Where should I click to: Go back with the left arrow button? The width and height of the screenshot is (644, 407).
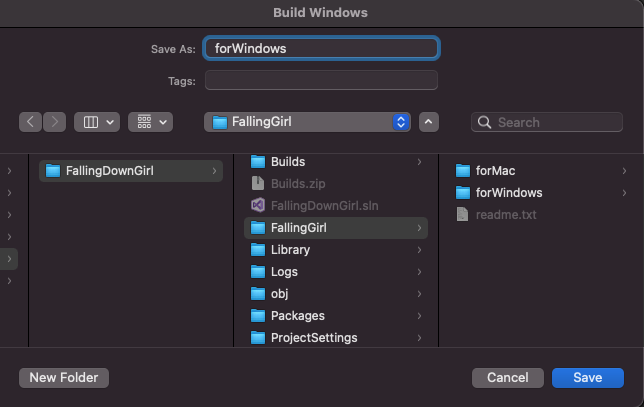click(x=30, y=122)
